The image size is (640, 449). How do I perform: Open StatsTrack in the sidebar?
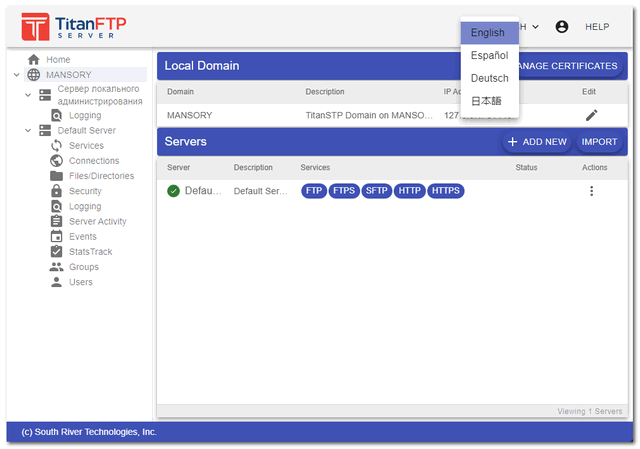[90, 252]
